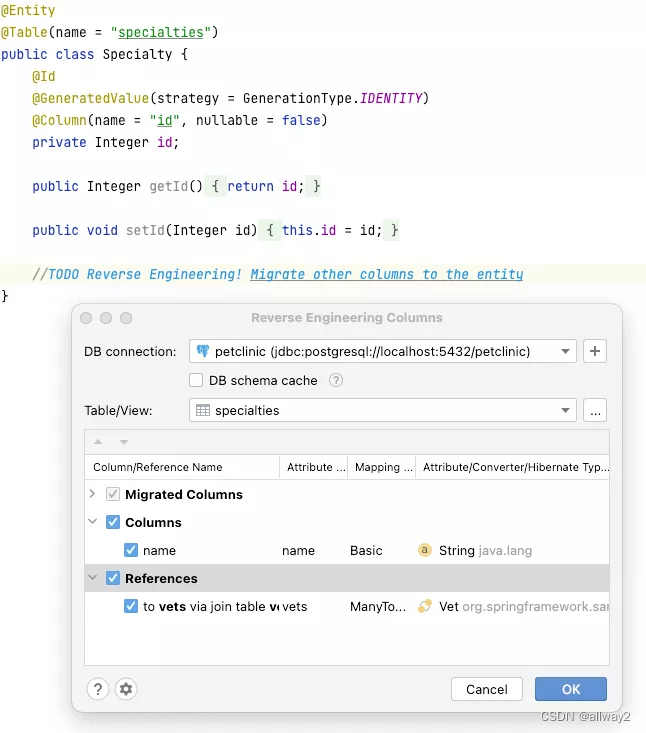Screen dimensions: 646x733
Task: Open the table browse ellipsis button
Action: (x=595, y=410)
